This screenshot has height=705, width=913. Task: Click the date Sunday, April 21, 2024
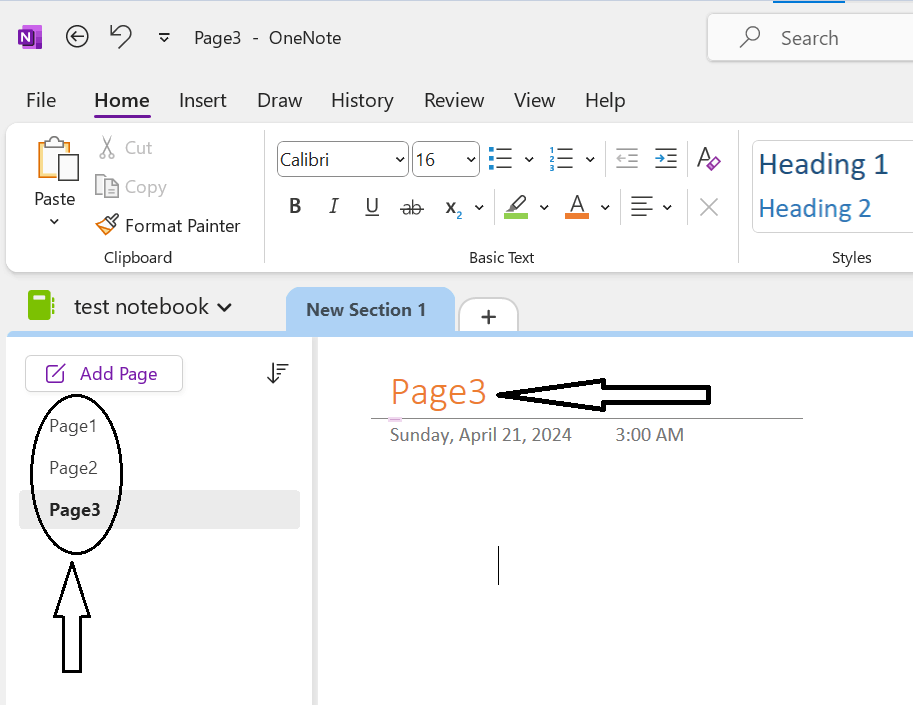(x=480, y=435)
